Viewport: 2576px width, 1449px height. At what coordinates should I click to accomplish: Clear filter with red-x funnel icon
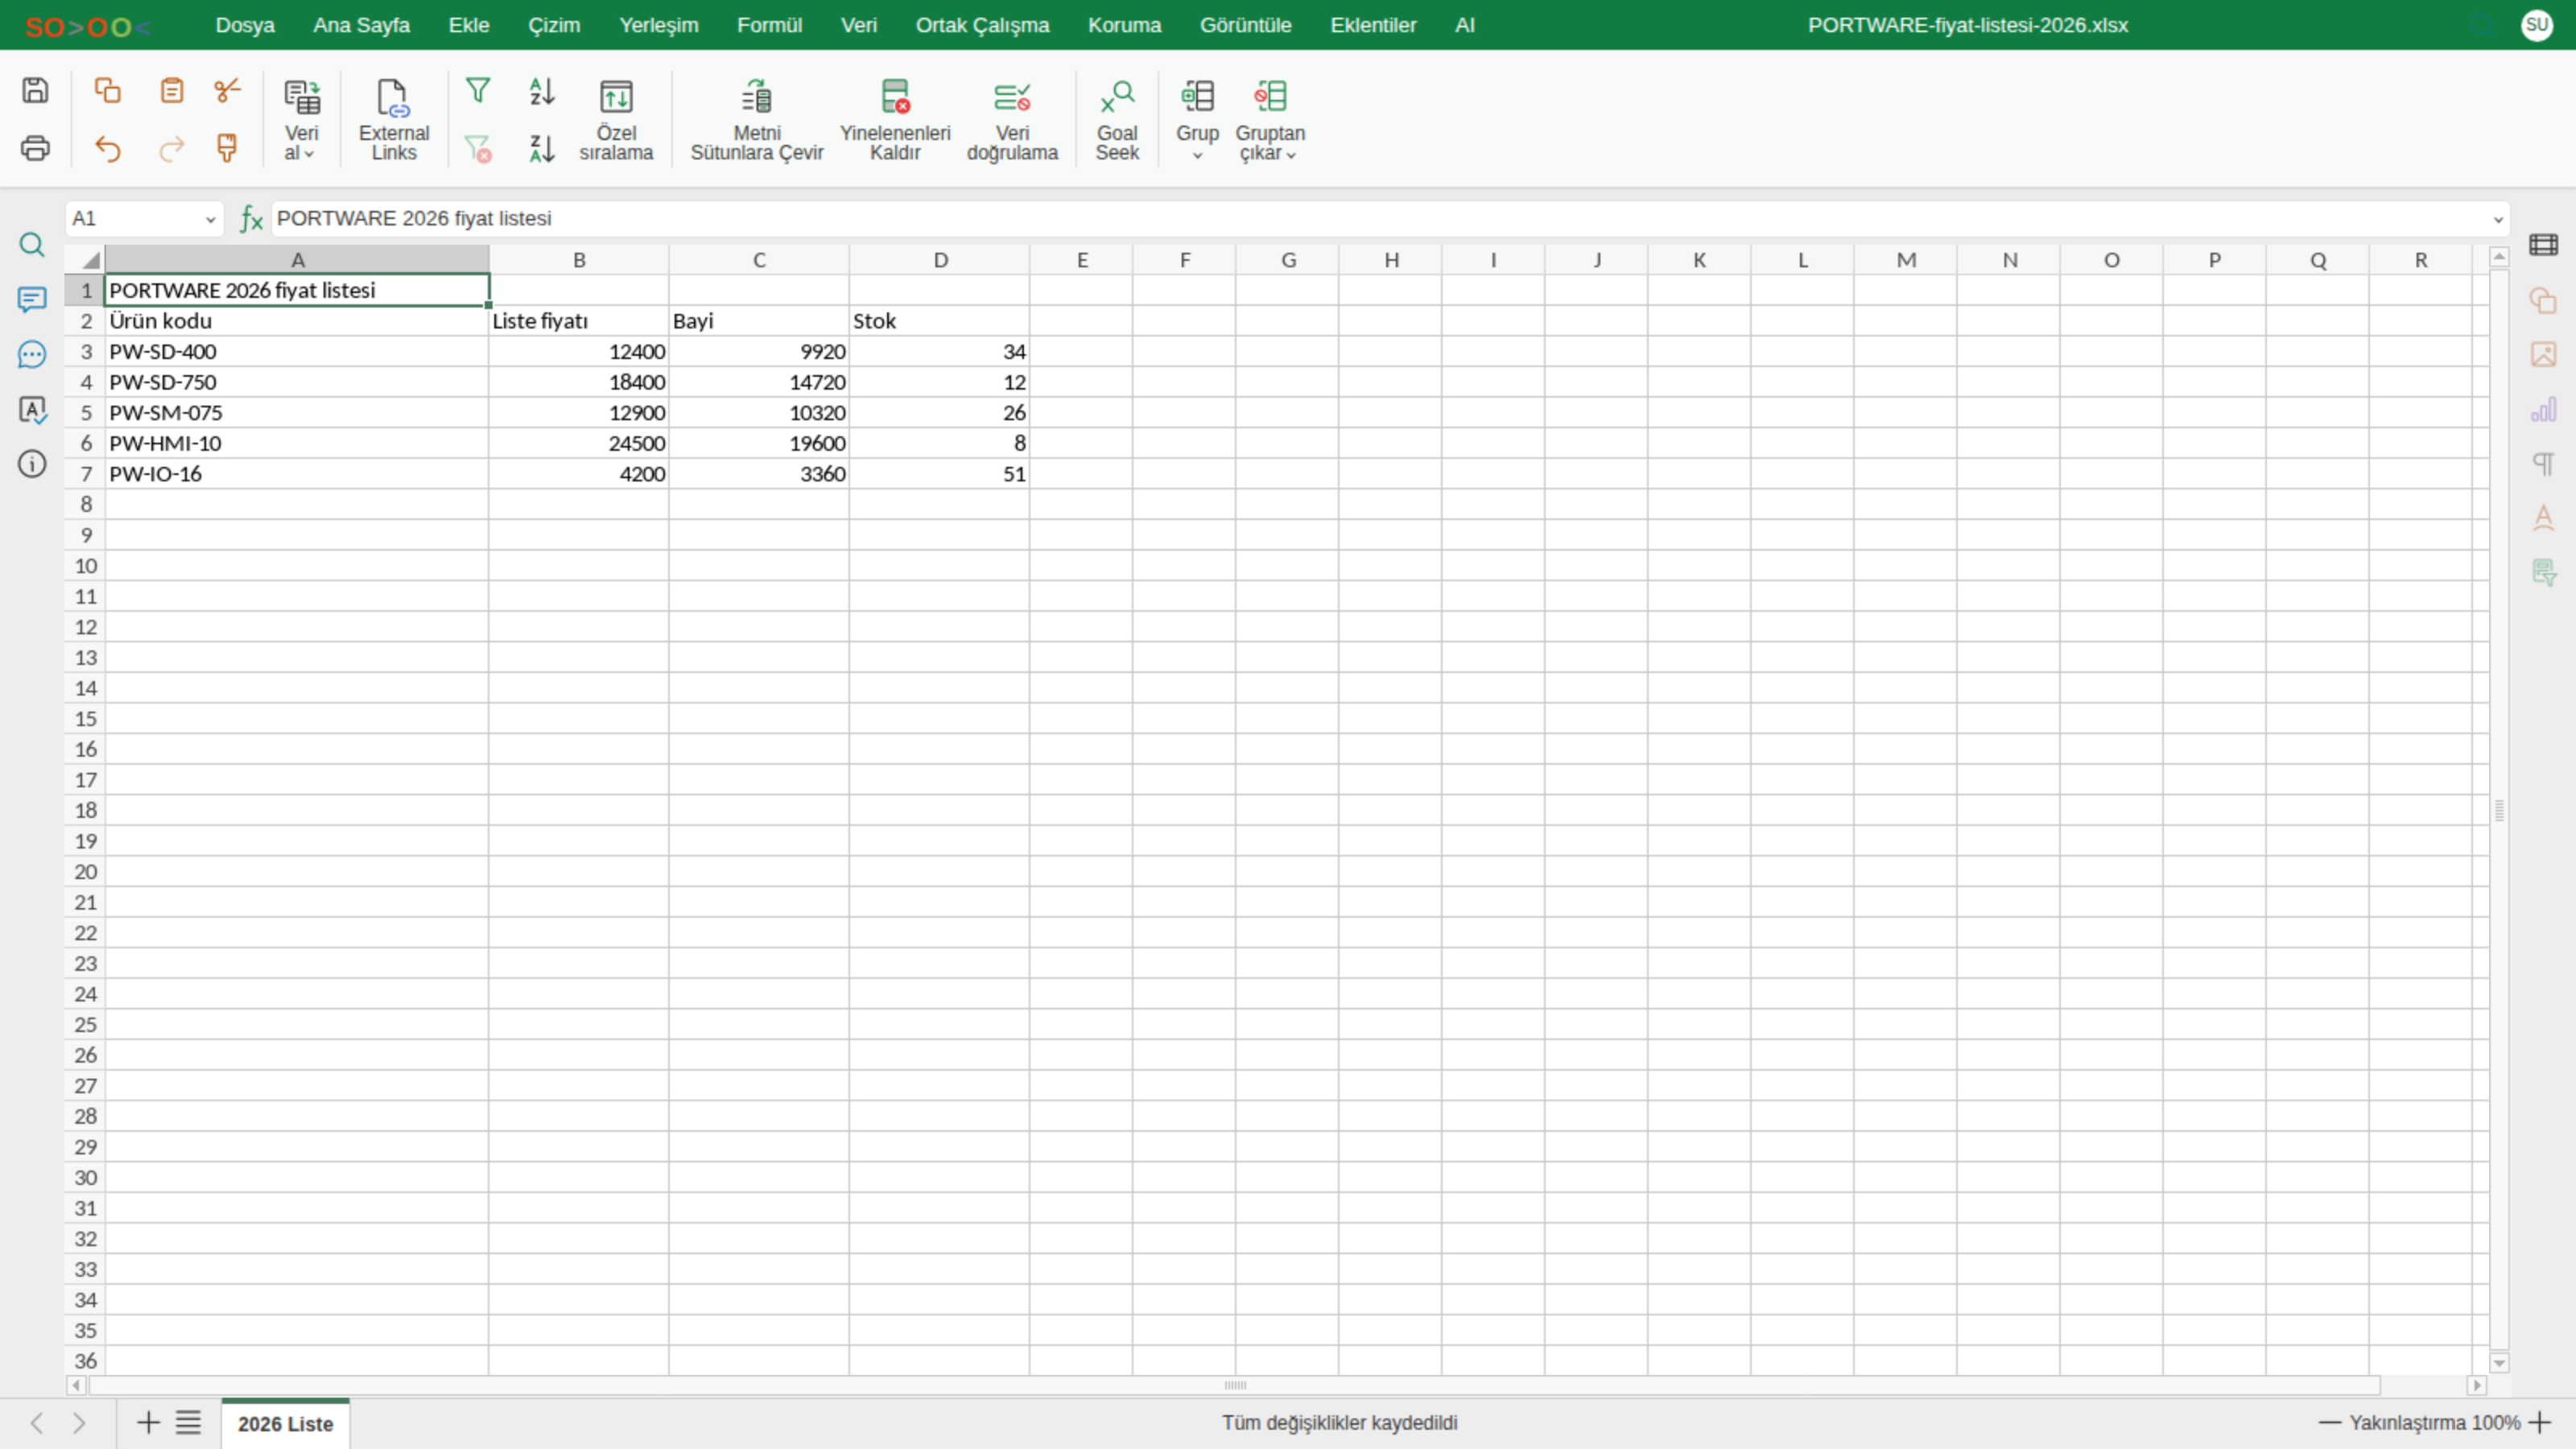click(x=478, y=148)
